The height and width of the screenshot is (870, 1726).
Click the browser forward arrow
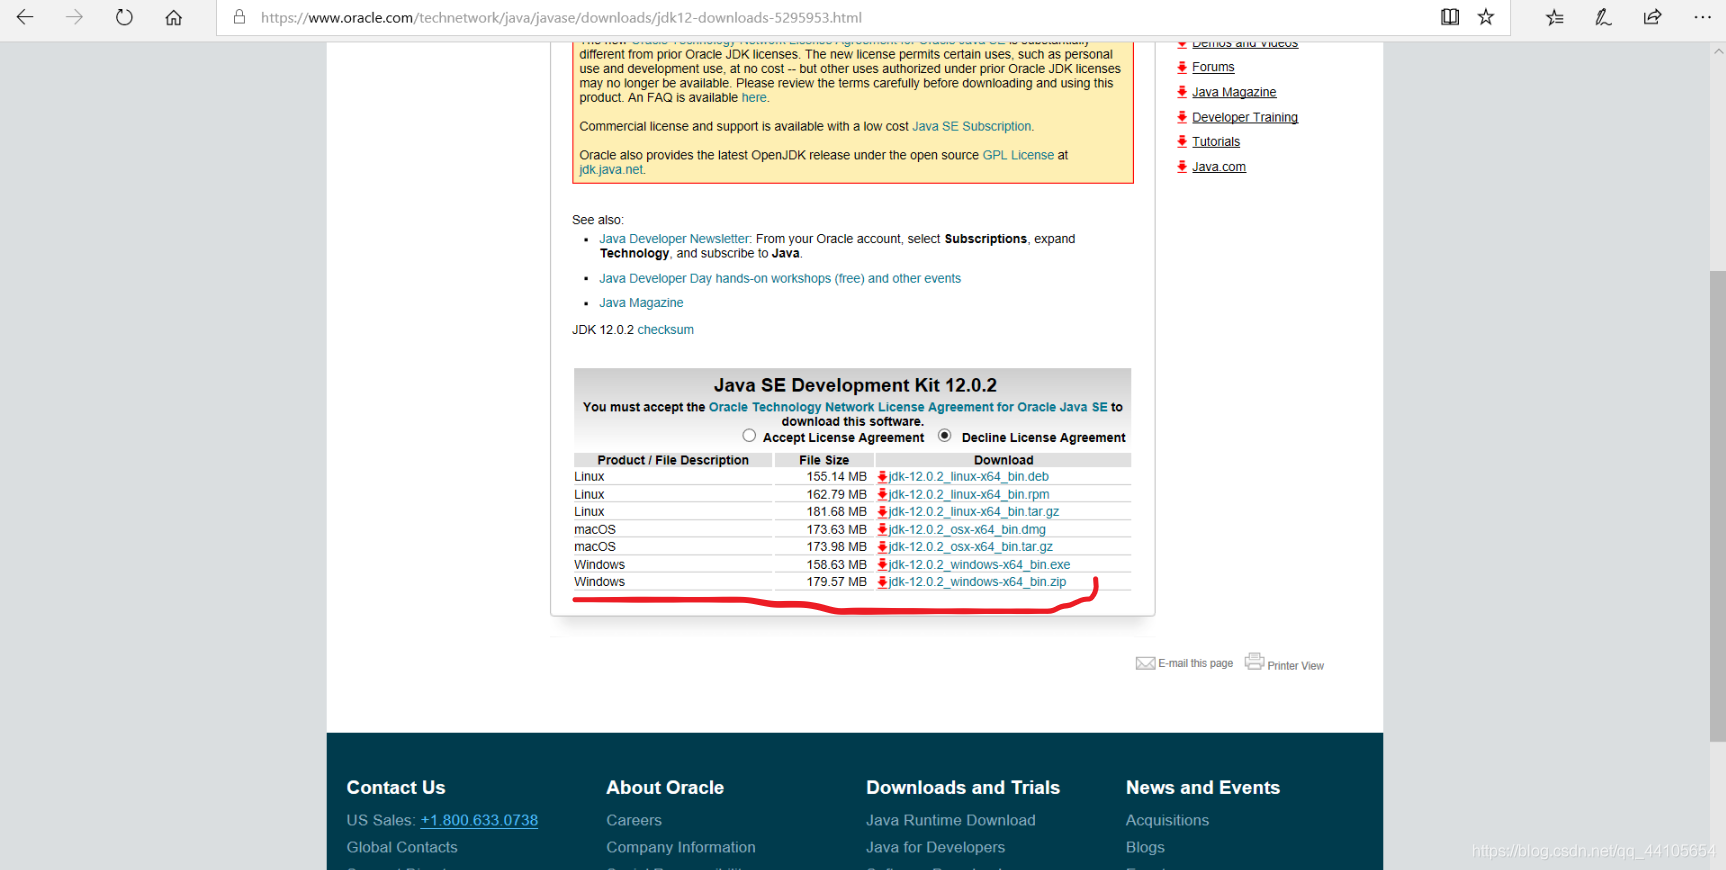pos(74,17)
